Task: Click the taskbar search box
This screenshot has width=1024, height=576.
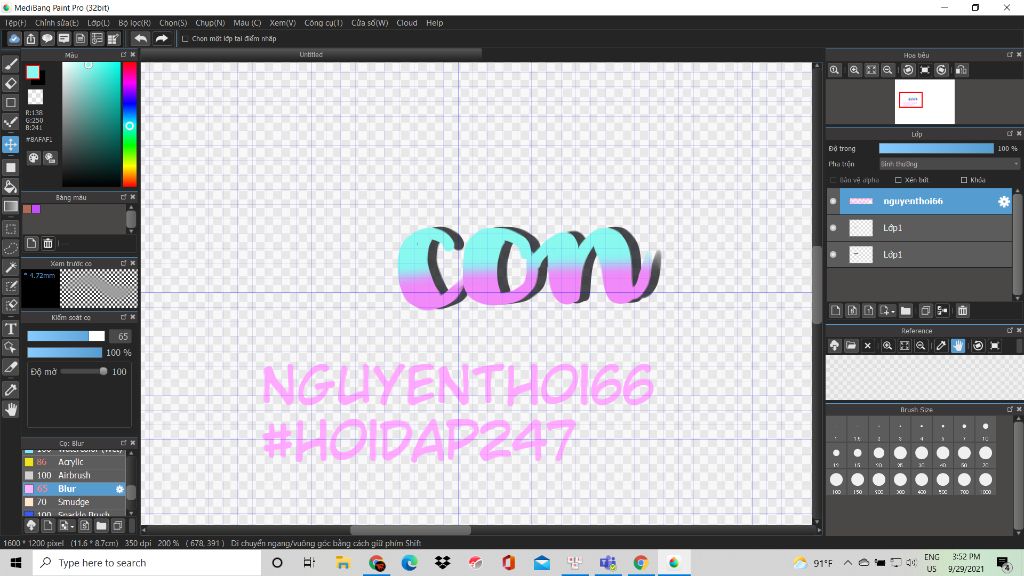Action: click(147, 562)
